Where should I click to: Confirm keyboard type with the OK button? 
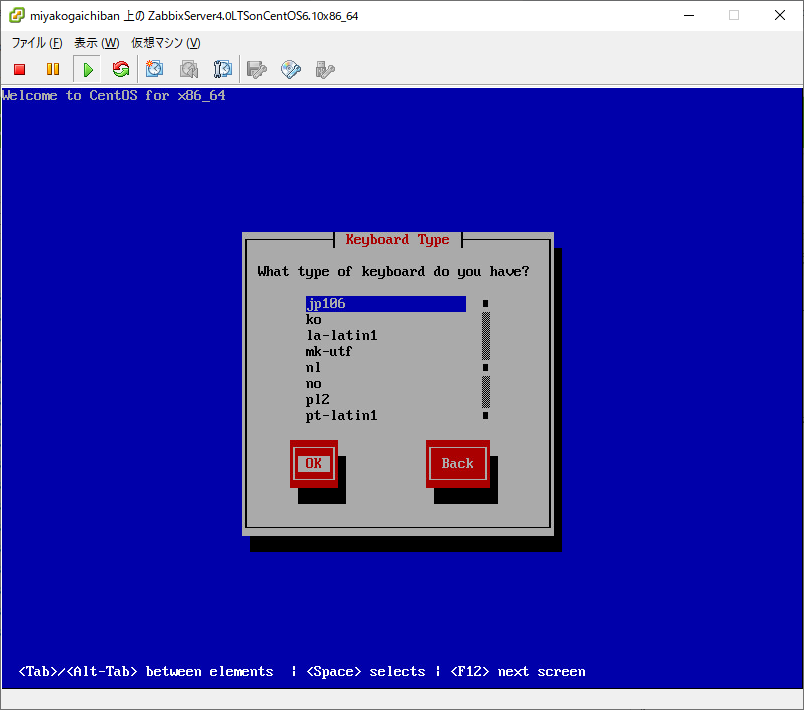coord(314,463)
